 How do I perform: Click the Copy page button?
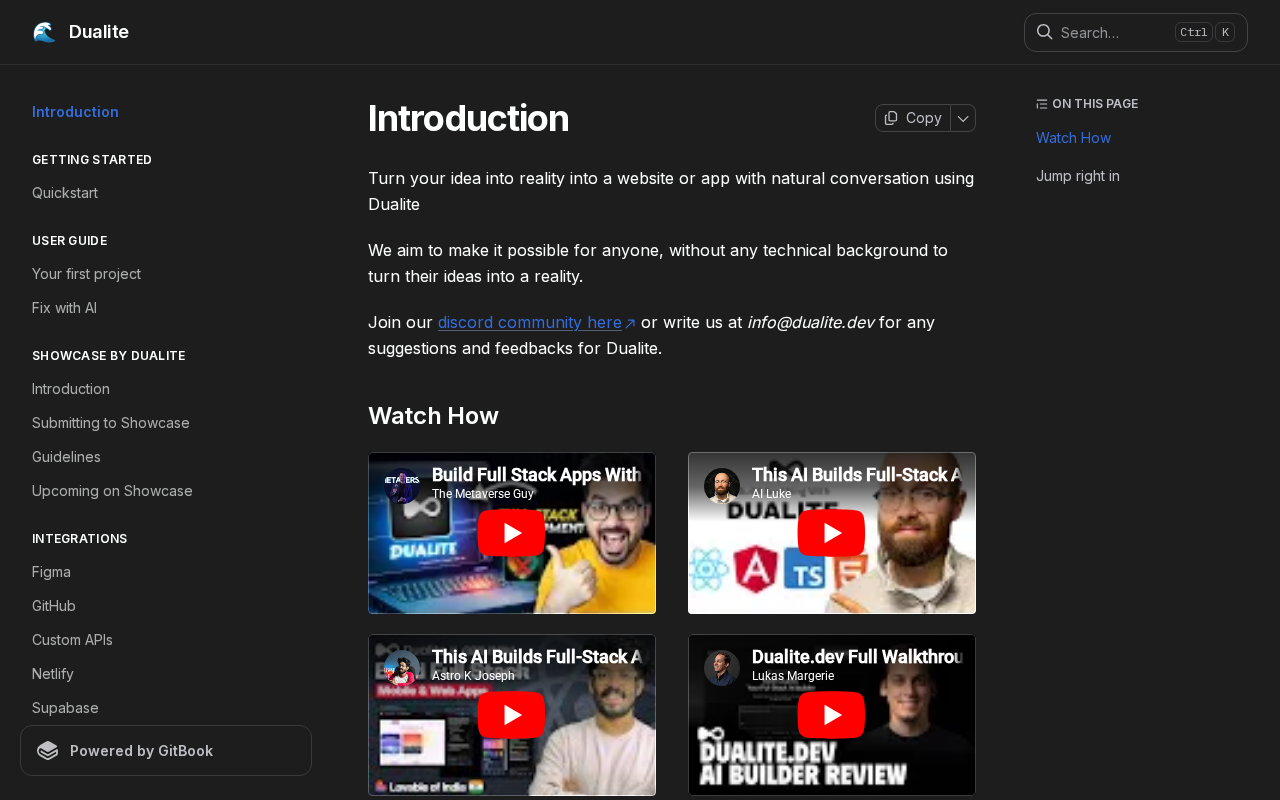pyautogui.click(x=913, y=118)
